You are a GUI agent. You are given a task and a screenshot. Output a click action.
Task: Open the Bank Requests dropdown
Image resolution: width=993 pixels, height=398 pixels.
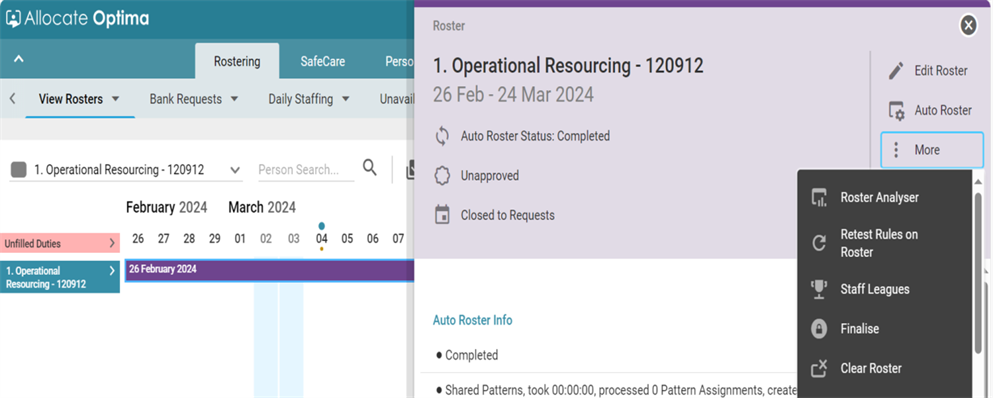(194, 99)
